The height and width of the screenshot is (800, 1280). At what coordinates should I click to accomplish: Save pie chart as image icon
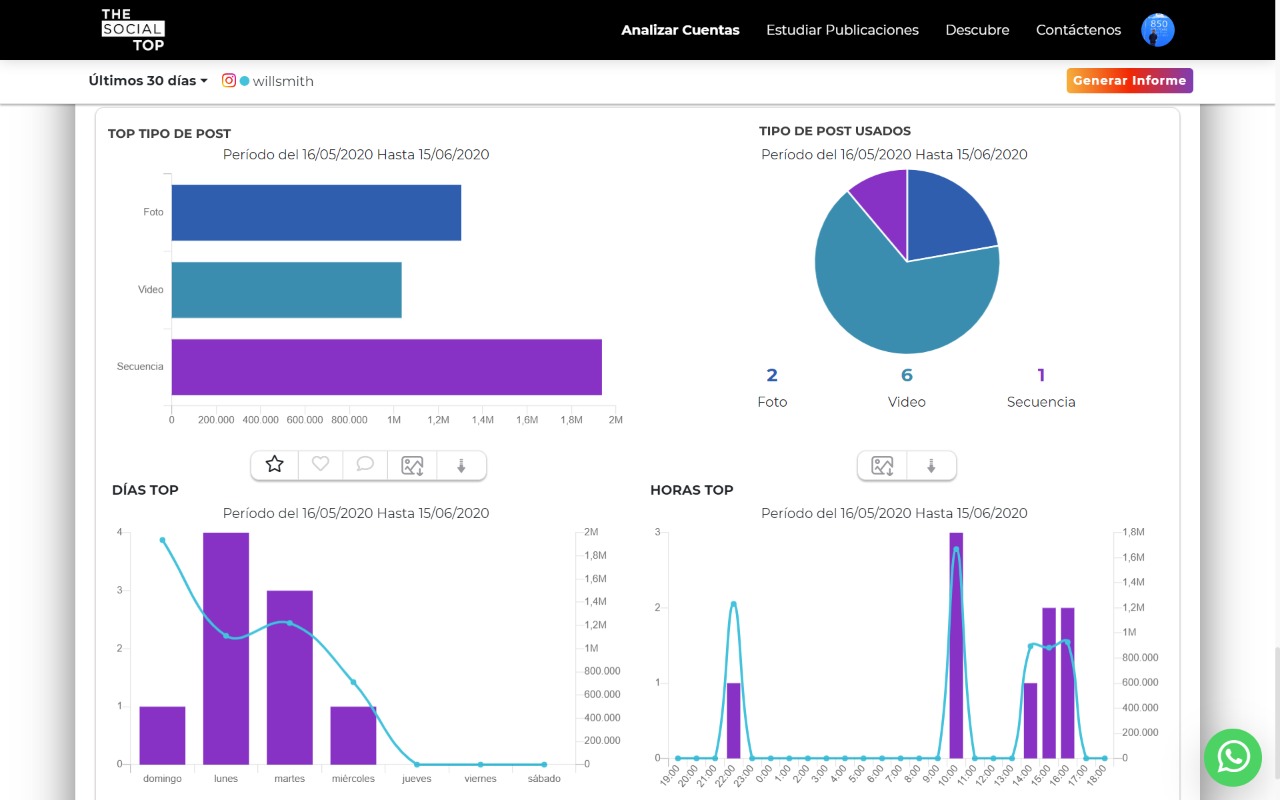tap(882, 465)
